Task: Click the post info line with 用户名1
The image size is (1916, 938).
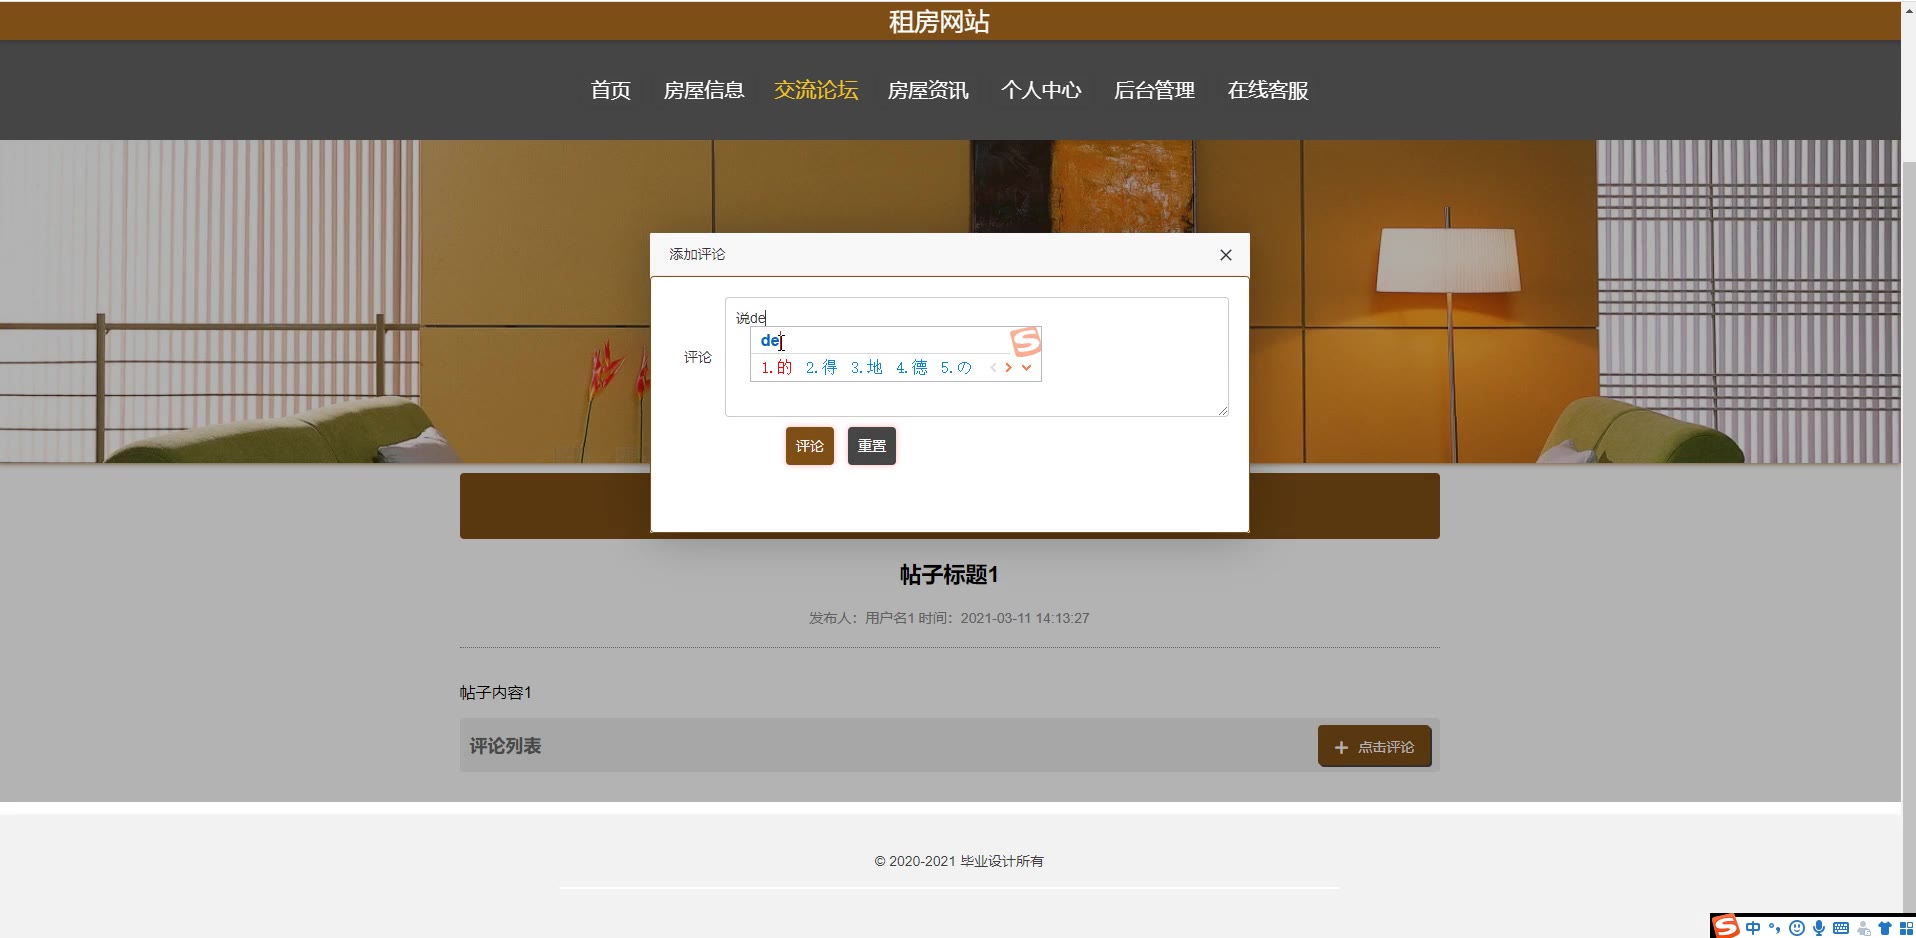Action: pos(949,618)
